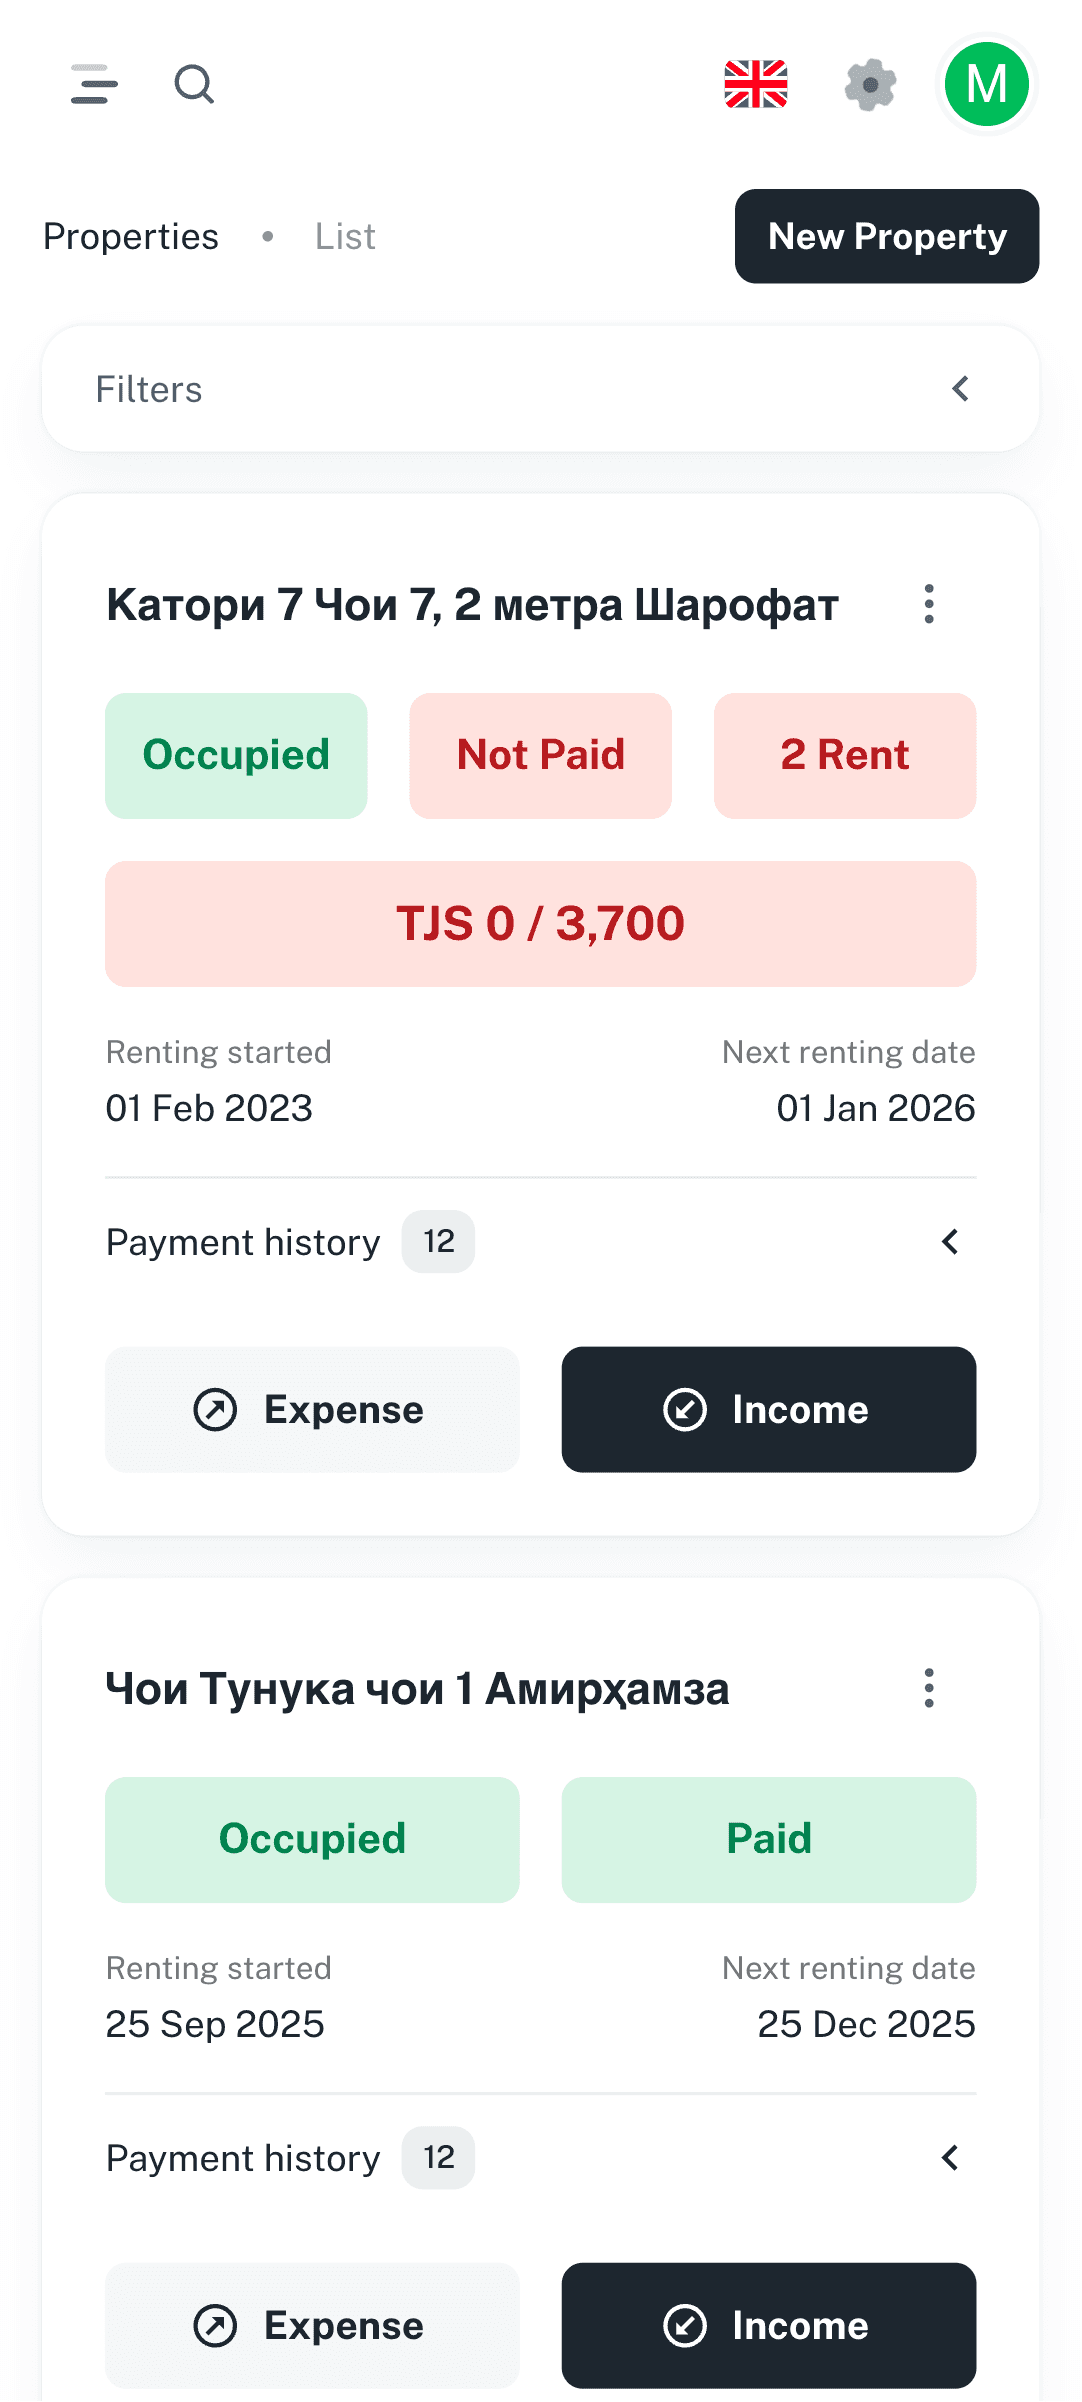The image size is (1082, 2402).
Task: Click the 2 Rent badge
Action: click(844, 756)
